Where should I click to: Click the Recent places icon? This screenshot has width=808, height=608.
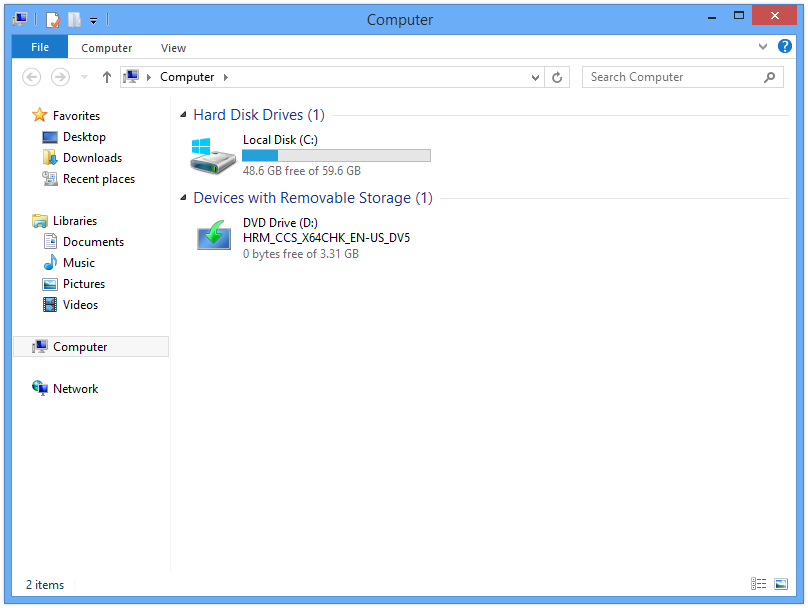coord(50,178)
